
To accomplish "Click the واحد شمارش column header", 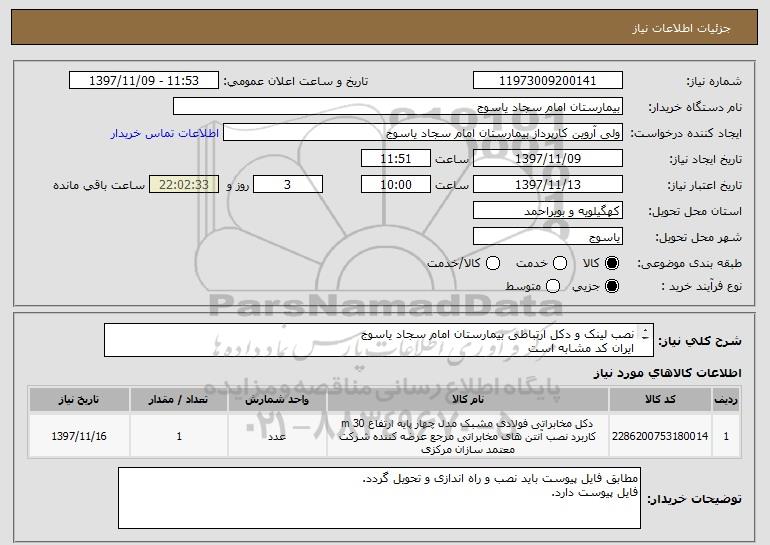I will coord(277,400).
